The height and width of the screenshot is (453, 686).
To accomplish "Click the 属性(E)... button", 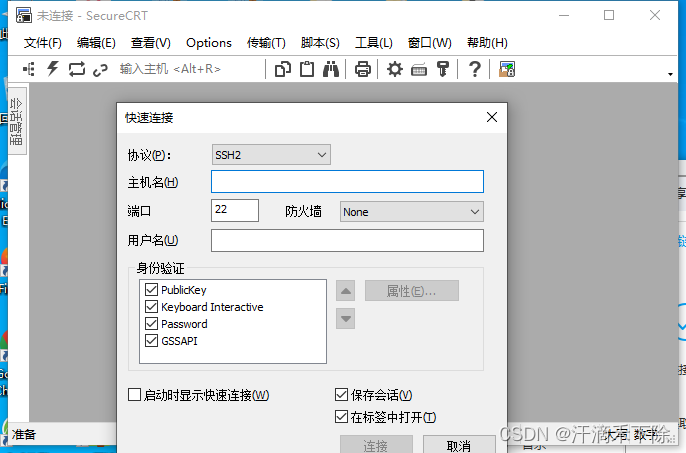I will (412, 291).
